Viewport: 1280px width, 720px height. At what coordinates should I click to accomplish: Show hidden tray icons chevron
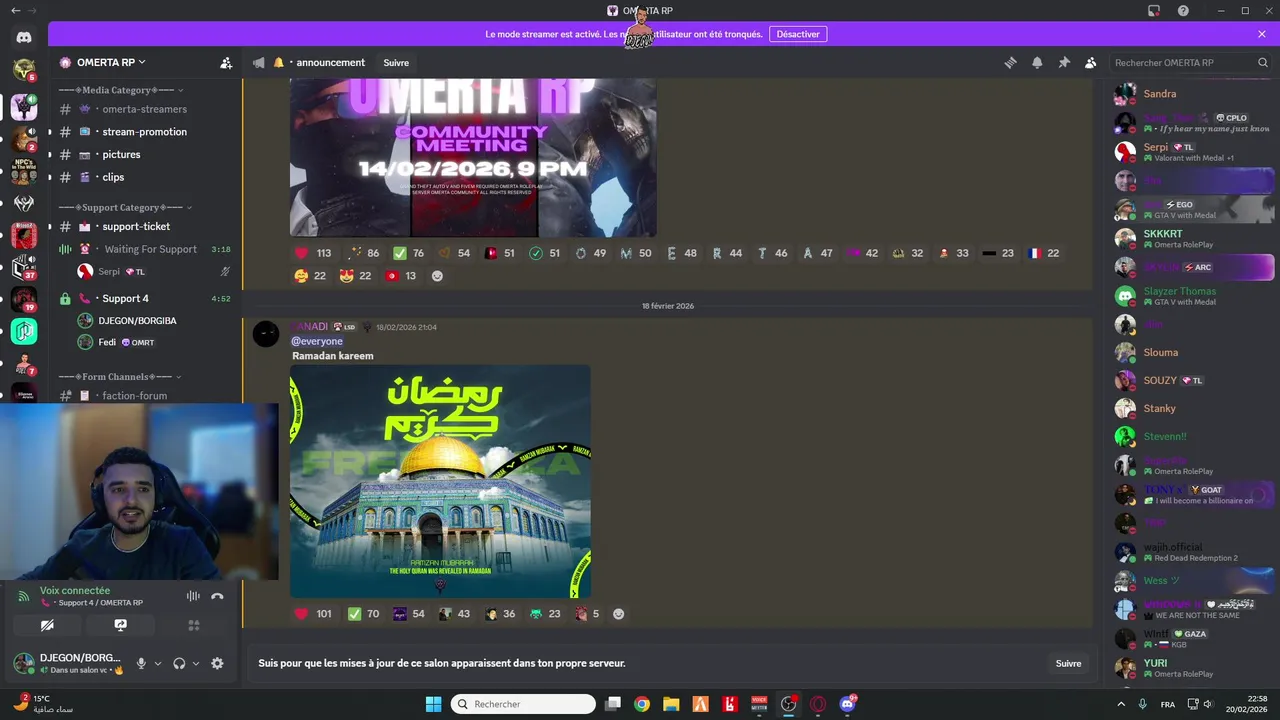(1121, 704)
